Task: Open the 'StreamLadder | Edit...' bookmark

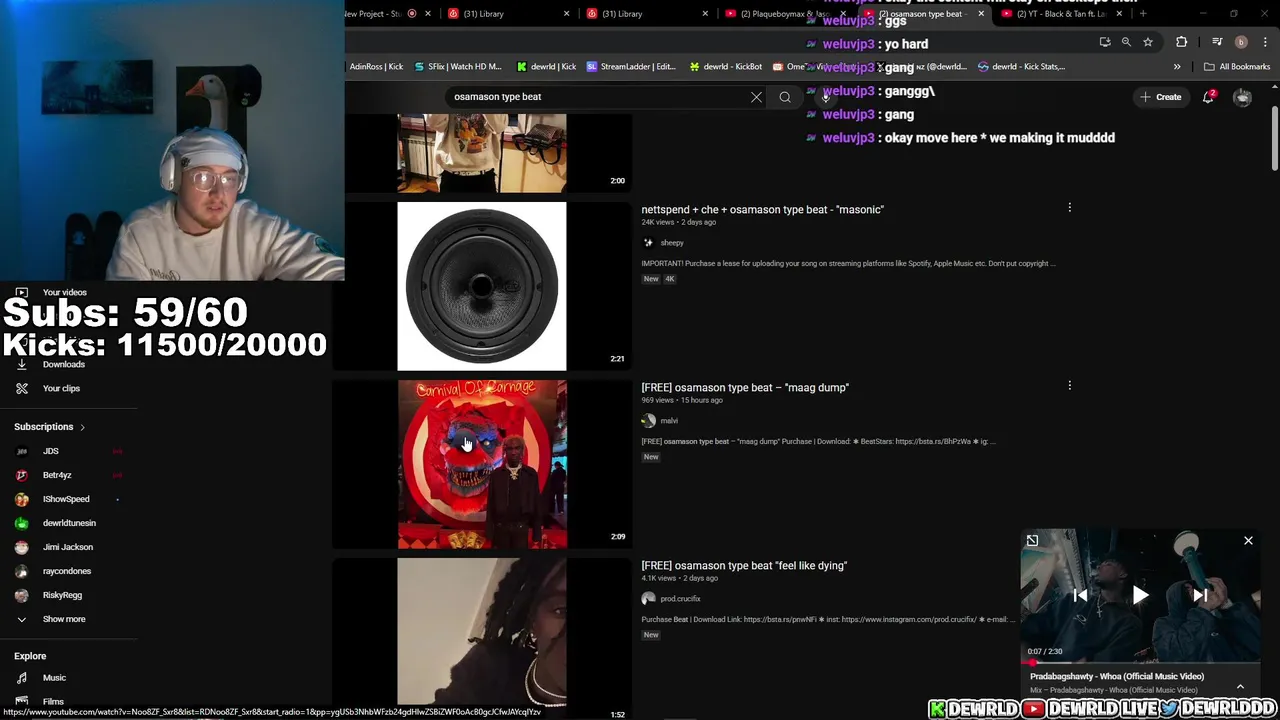Action: pyautogui.click(x=632, y=67)
